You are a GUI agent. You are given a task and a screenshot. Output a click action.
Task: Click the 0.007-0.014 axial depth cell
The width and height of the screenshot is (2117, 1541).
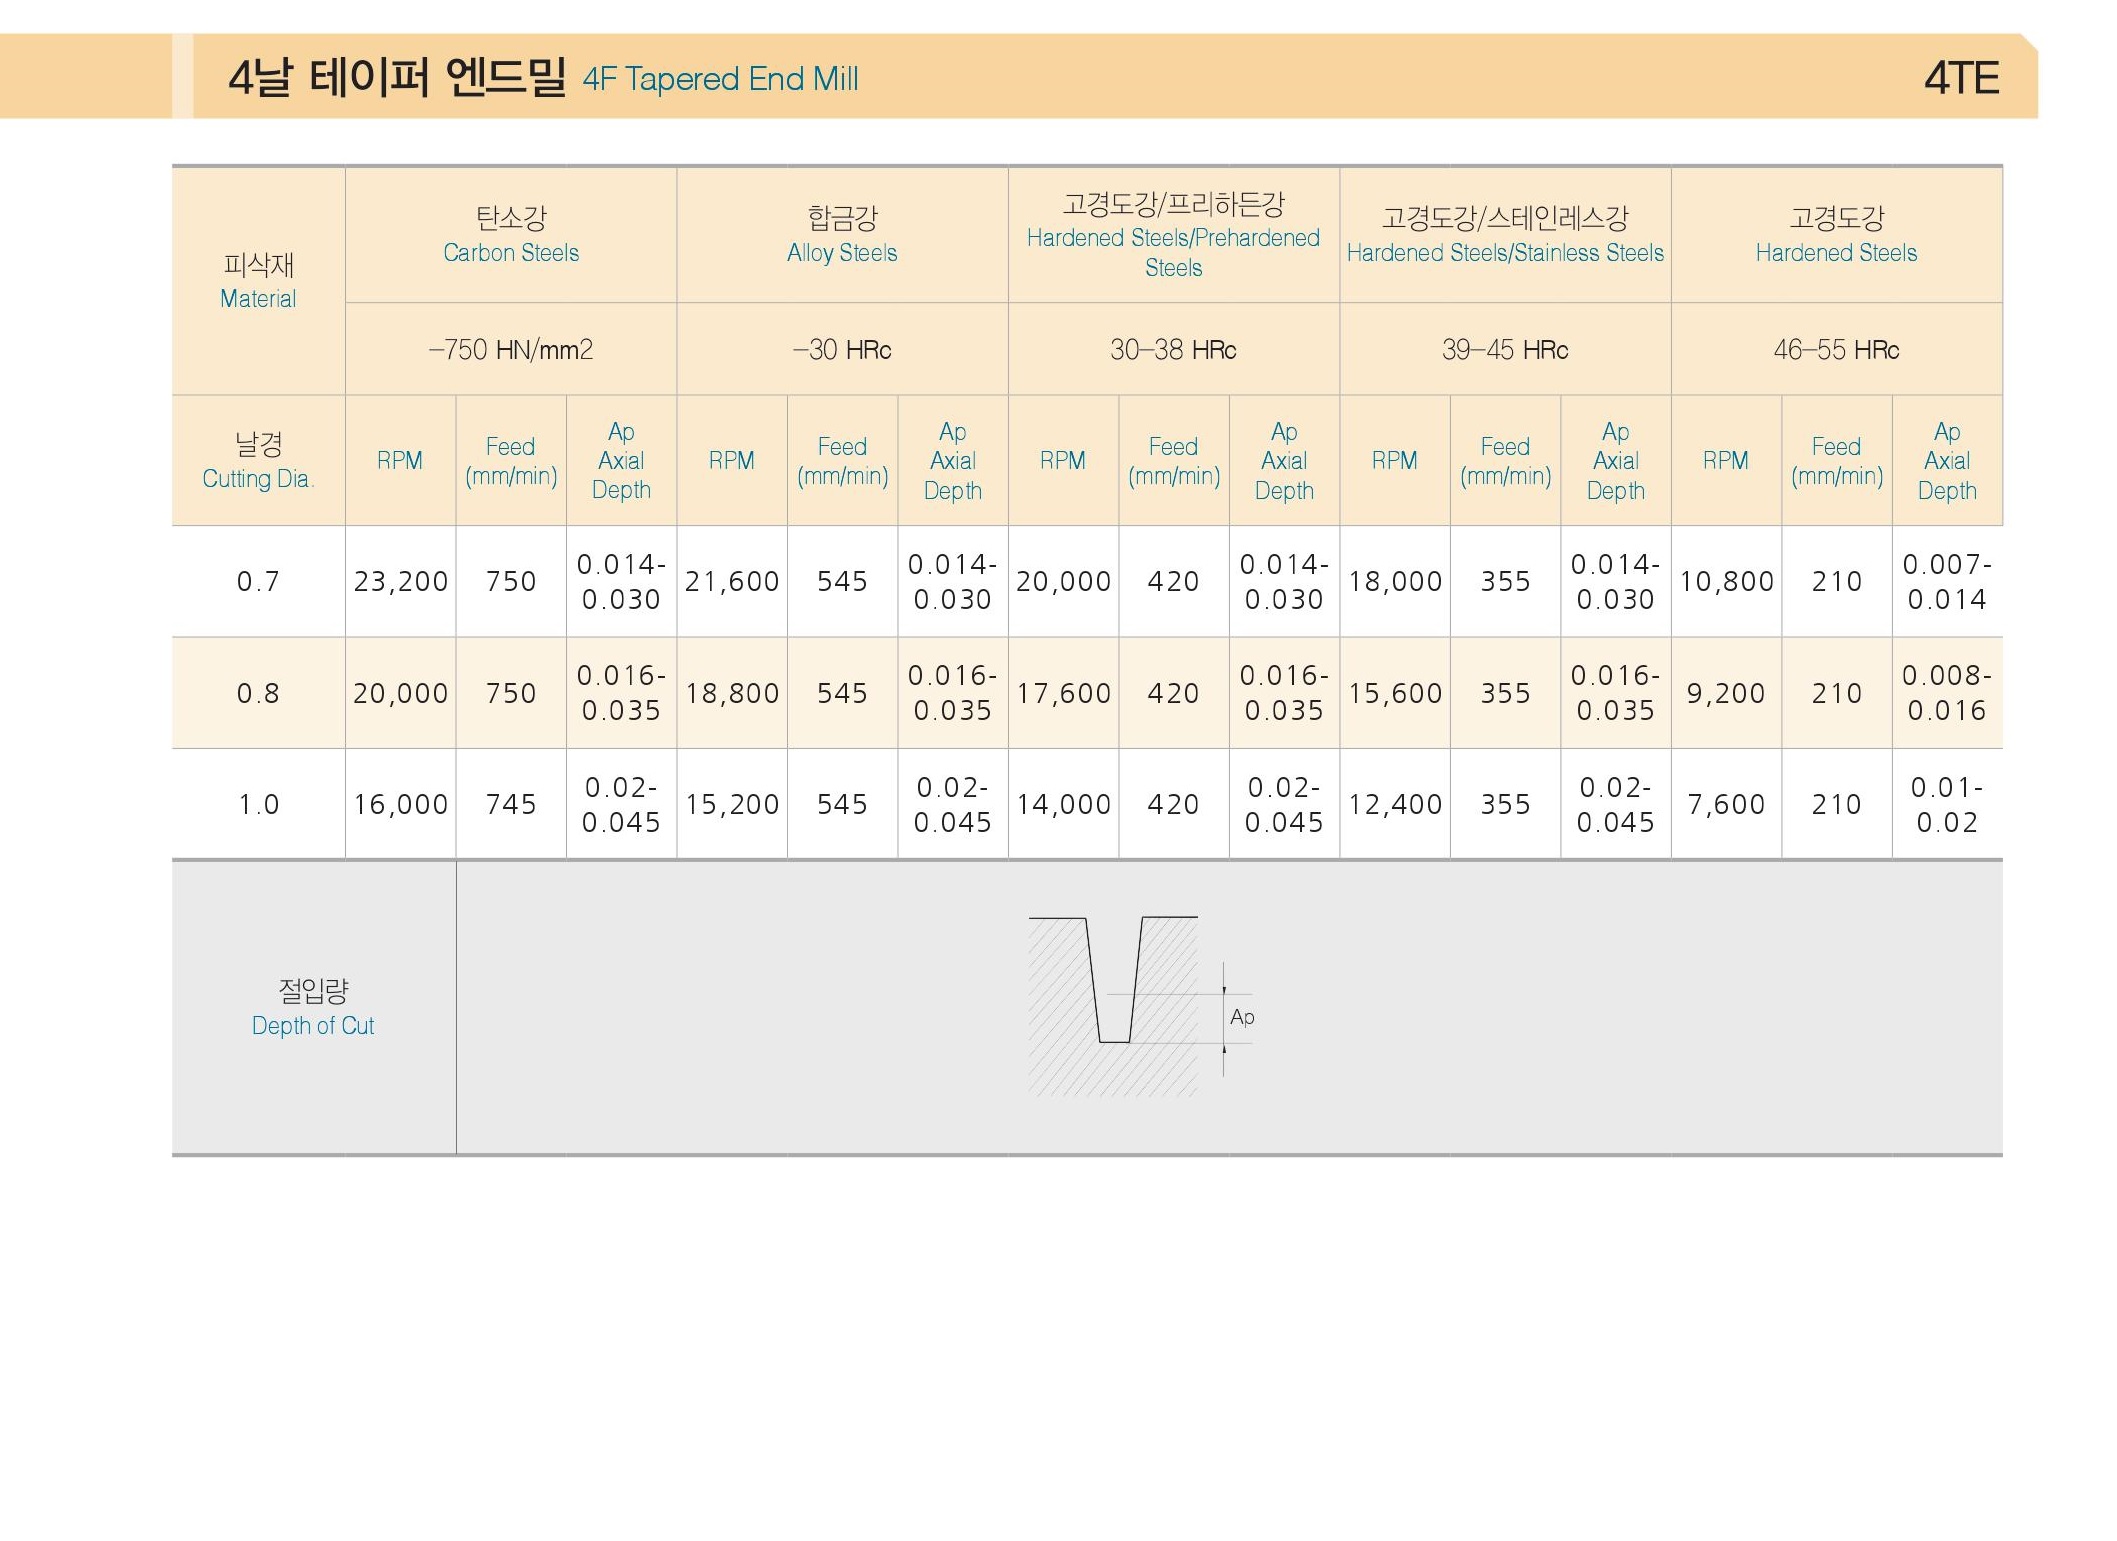coord(1947,581)
